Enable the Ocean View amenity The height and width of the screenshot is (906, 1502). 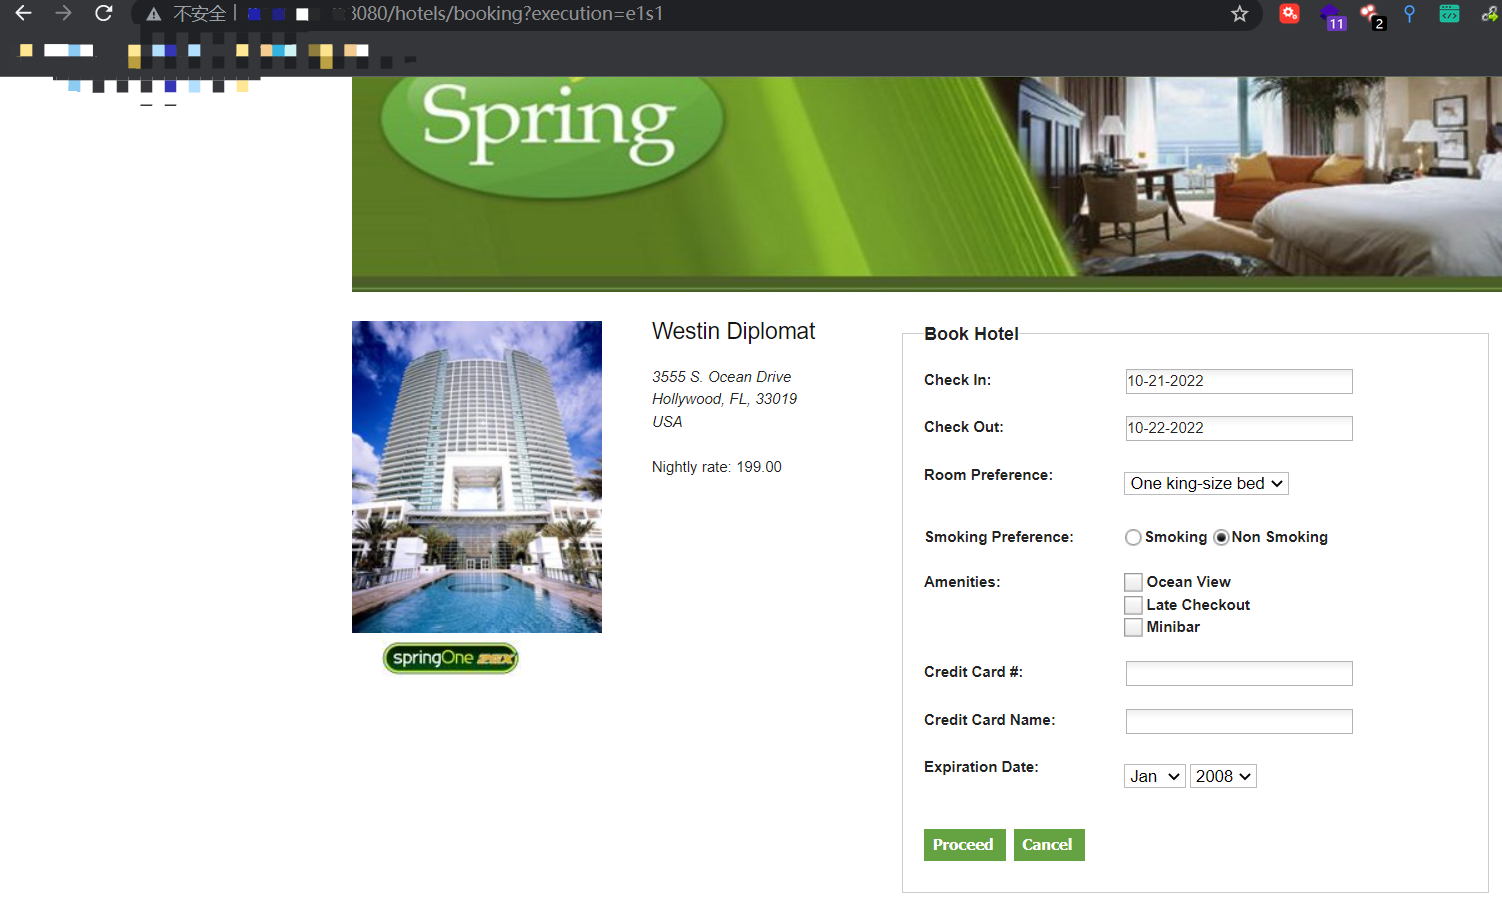pyautogui.click(x=1133, y=582)
